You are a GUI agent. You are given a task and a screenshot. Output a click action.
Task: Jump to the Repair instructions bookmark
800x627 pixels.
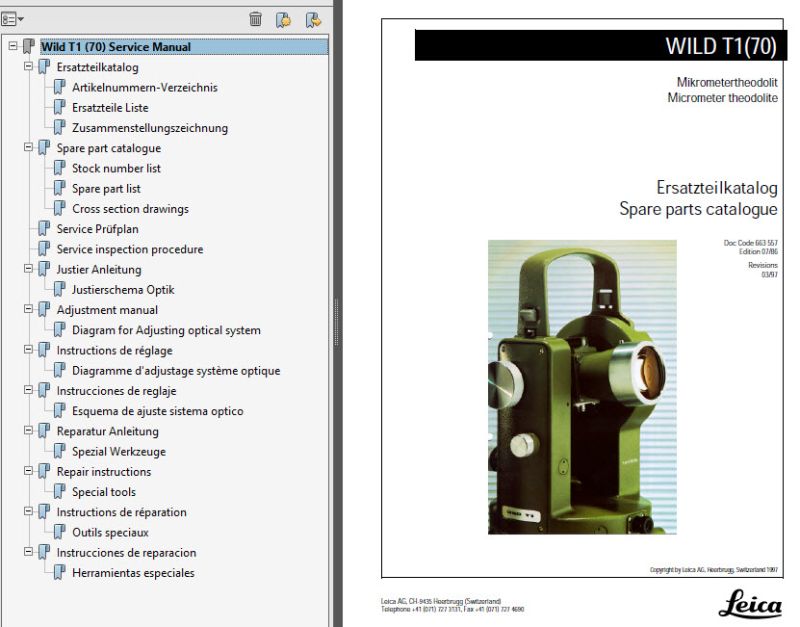[104, 472]
